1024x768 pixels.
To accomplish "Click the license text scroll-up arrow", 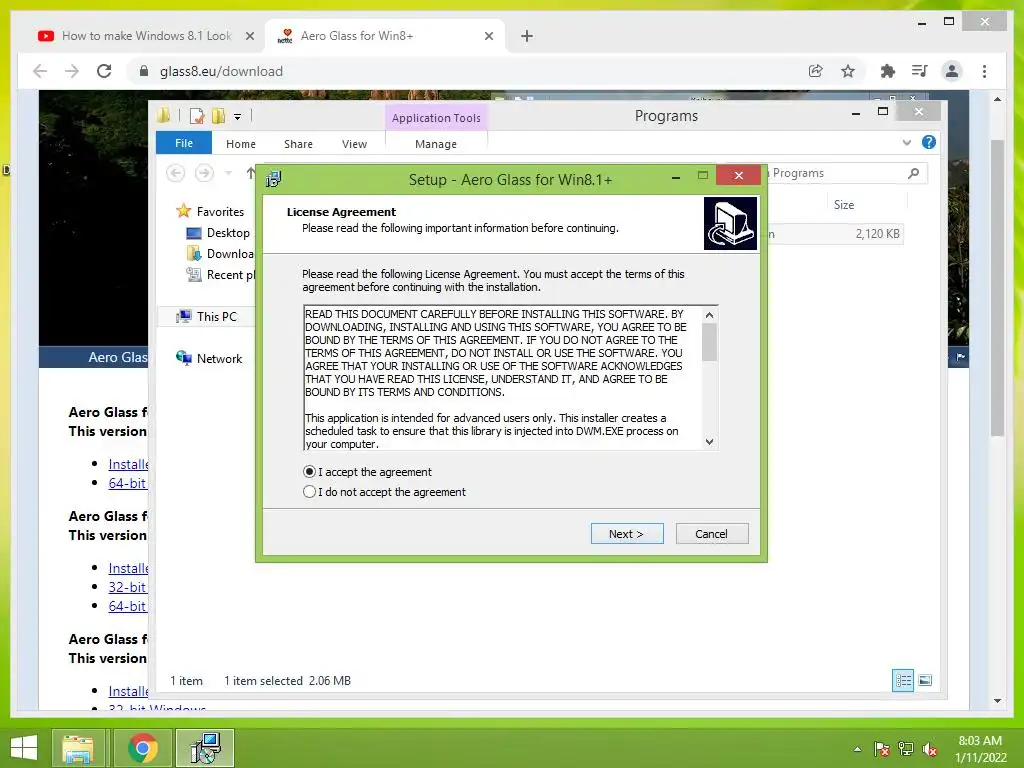I will pyautogui.click(x=710, y=315).
